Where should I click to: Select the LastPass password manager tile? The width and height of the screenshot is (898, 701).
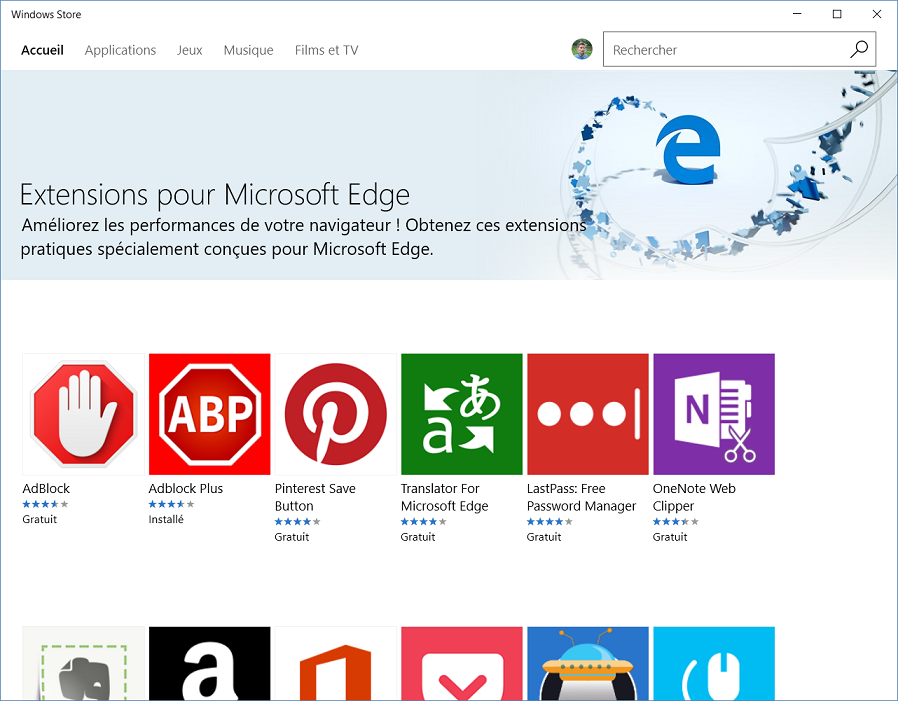587,413
